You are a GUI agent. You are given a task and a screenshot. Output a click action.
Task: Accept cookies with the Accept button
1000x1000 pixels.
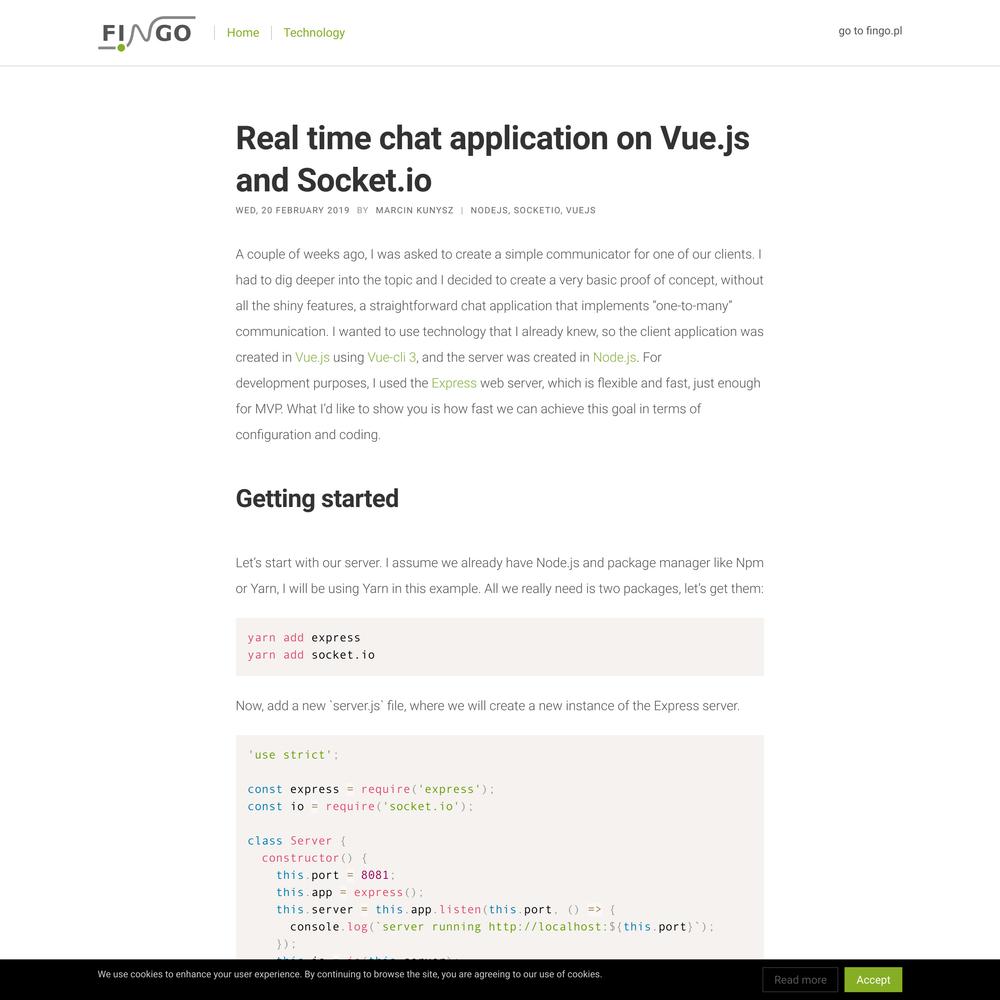(x=873, y=980)
